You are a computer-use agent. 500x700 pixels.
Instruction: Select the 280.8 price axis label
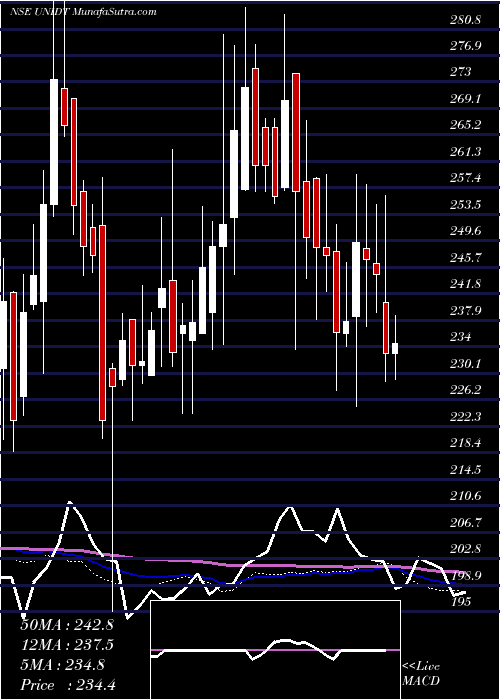[x=465, y=19]
